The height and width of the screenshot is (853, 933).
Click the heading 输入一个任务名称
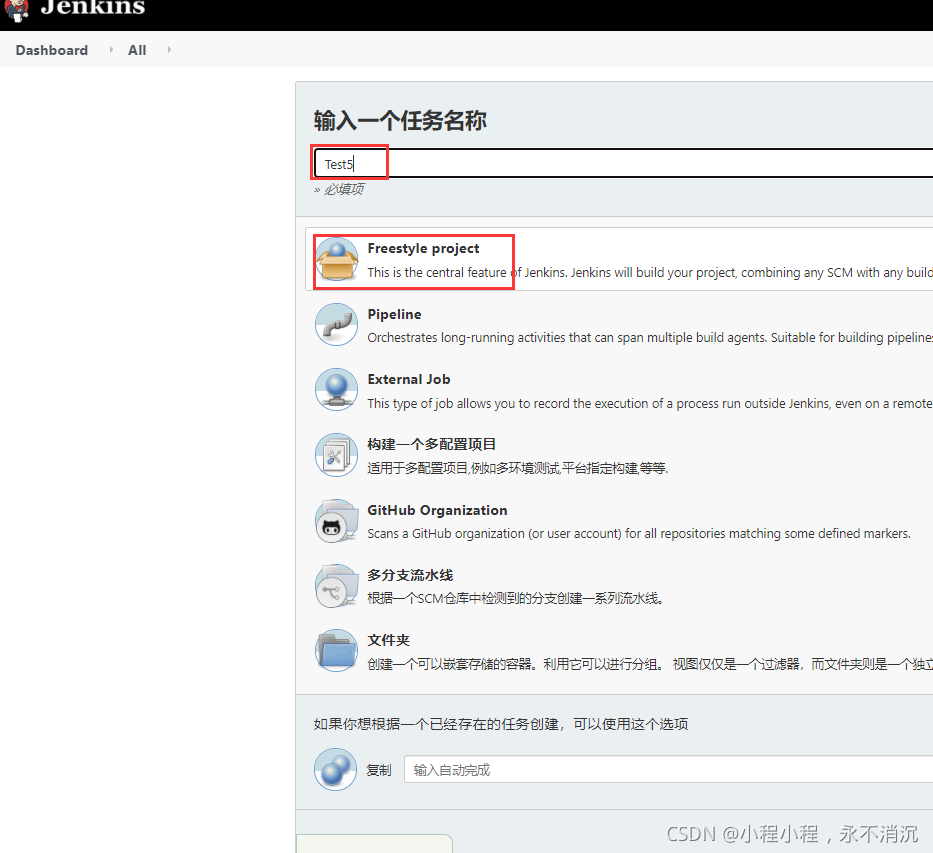coord(400,120)
